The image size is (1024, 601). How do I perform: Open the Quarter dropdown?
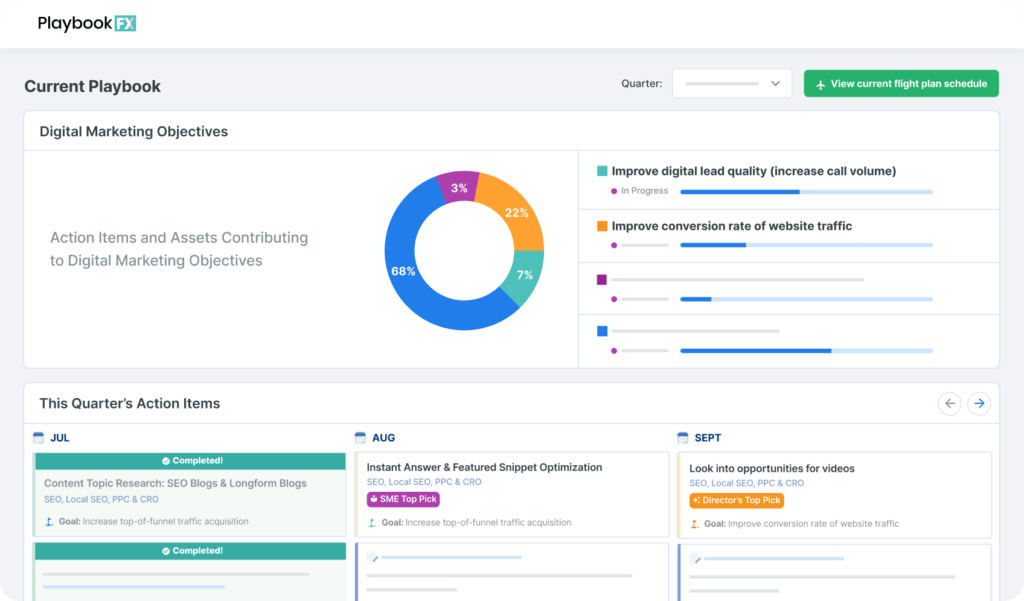732,84
